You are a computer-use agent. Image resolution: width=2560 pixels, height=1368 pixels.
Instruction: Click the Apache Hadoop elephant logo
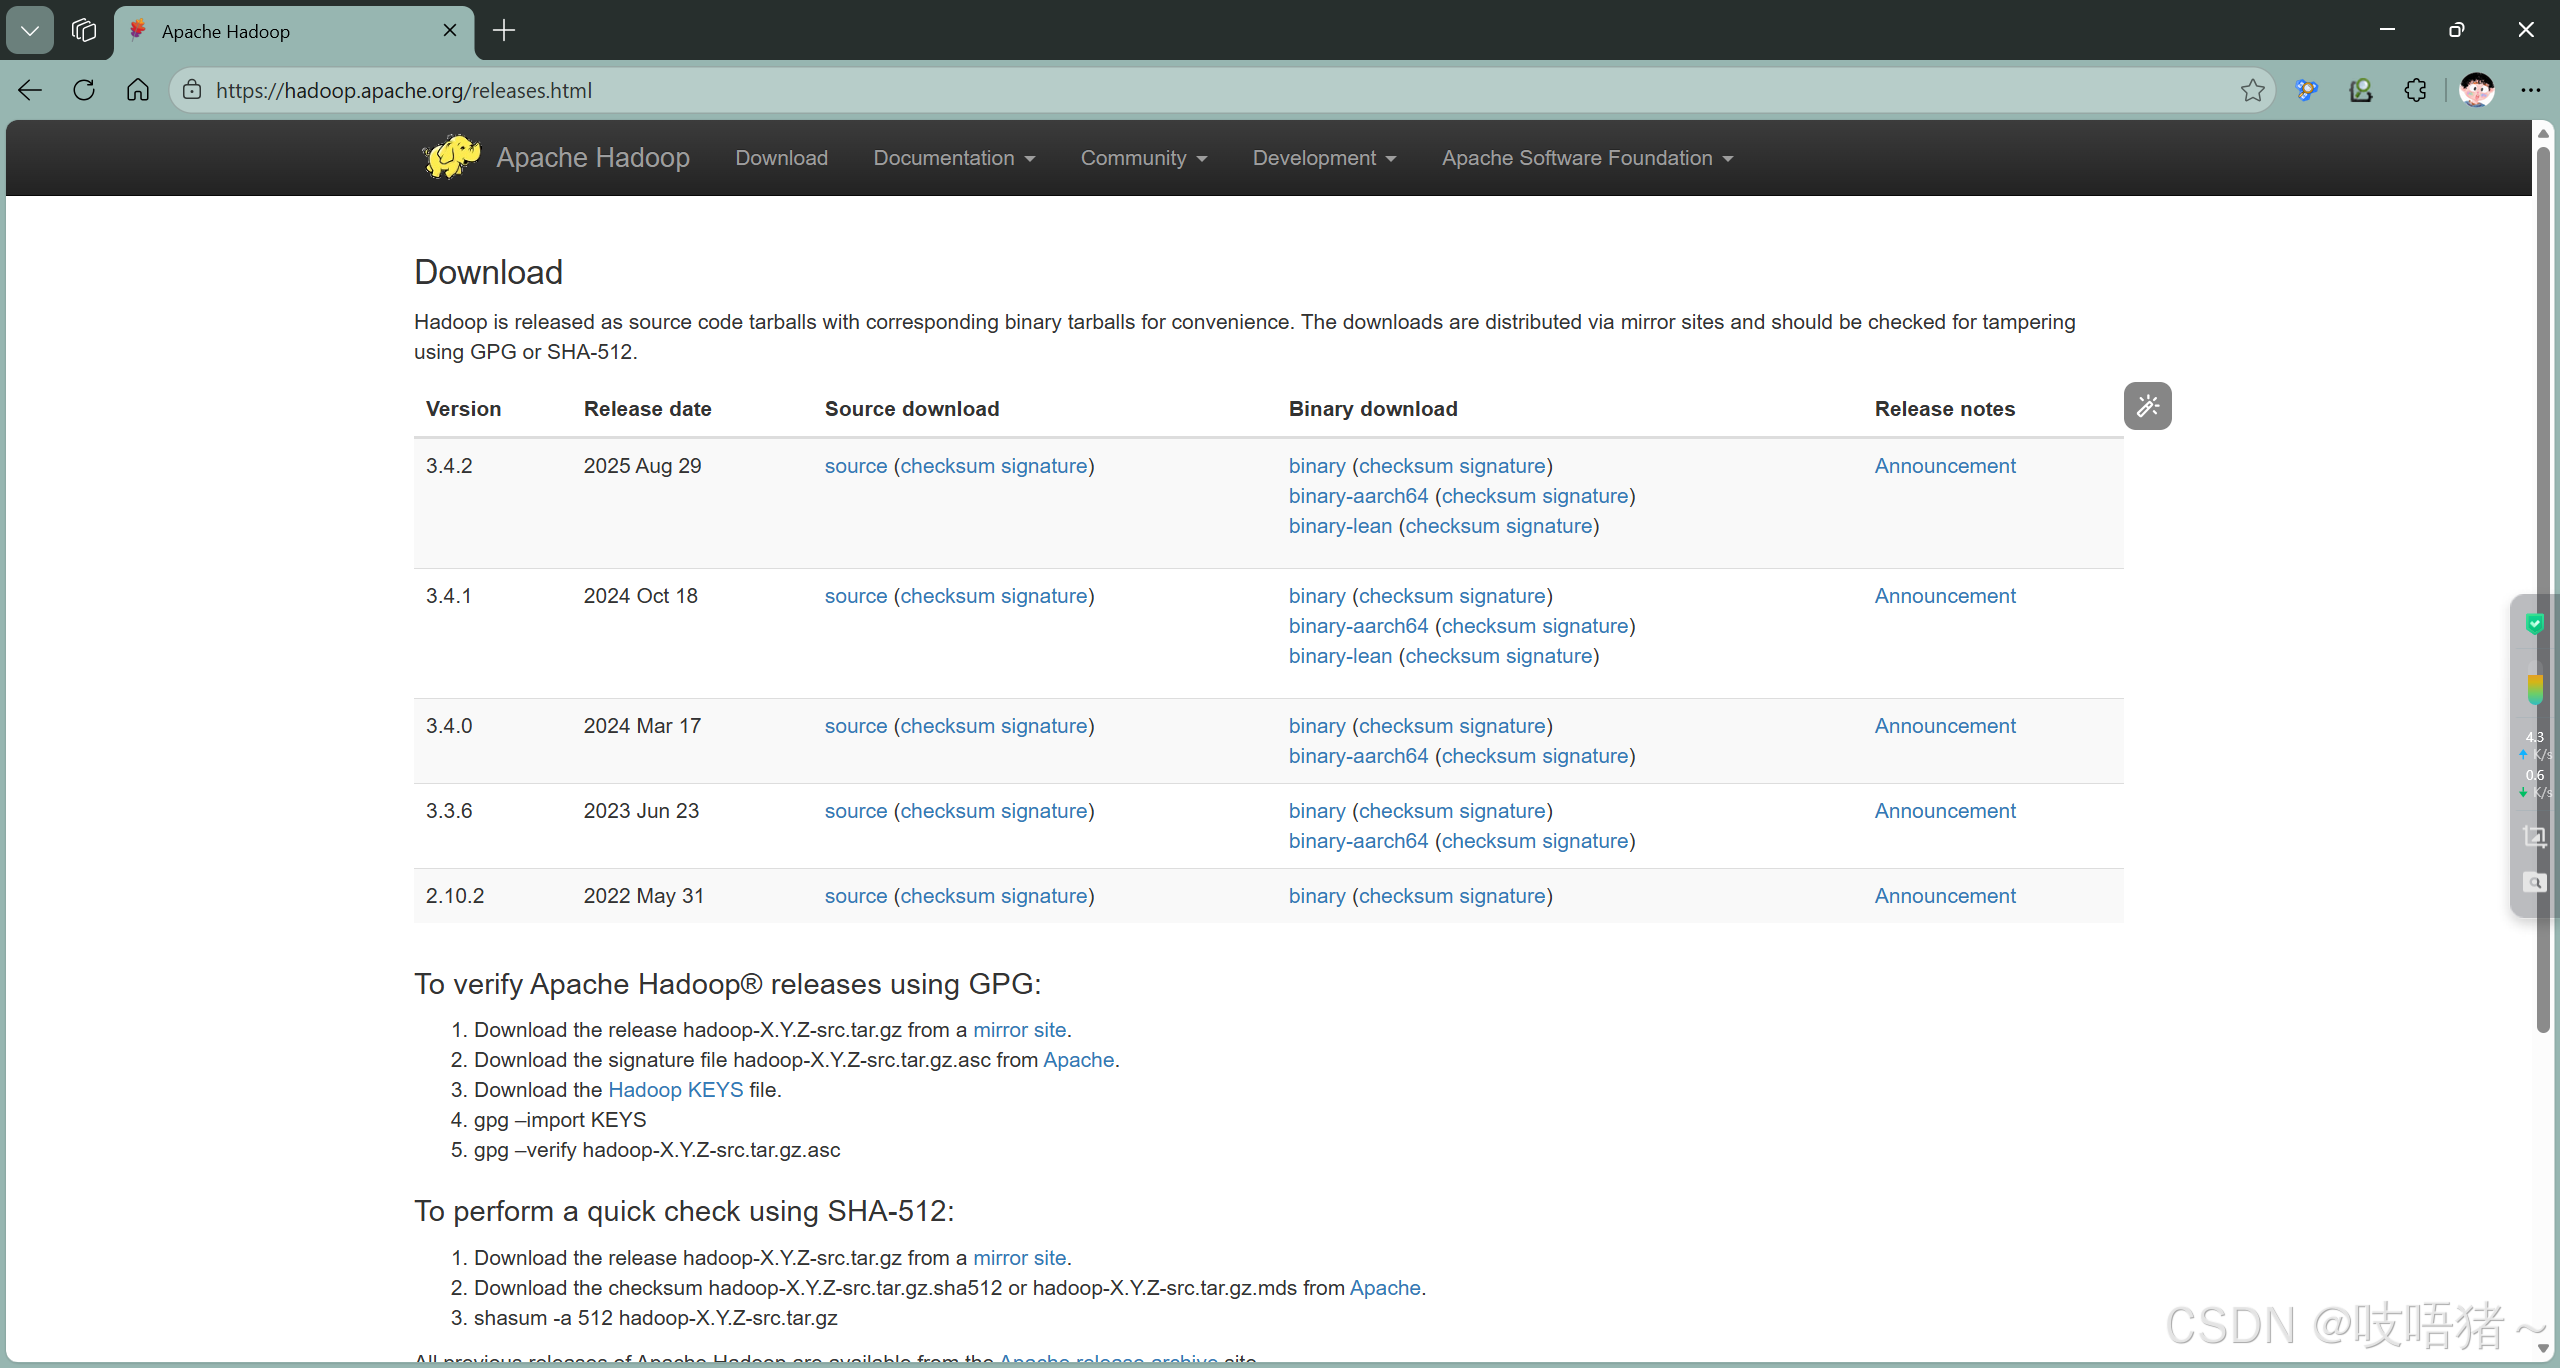[x=452, y=157]
